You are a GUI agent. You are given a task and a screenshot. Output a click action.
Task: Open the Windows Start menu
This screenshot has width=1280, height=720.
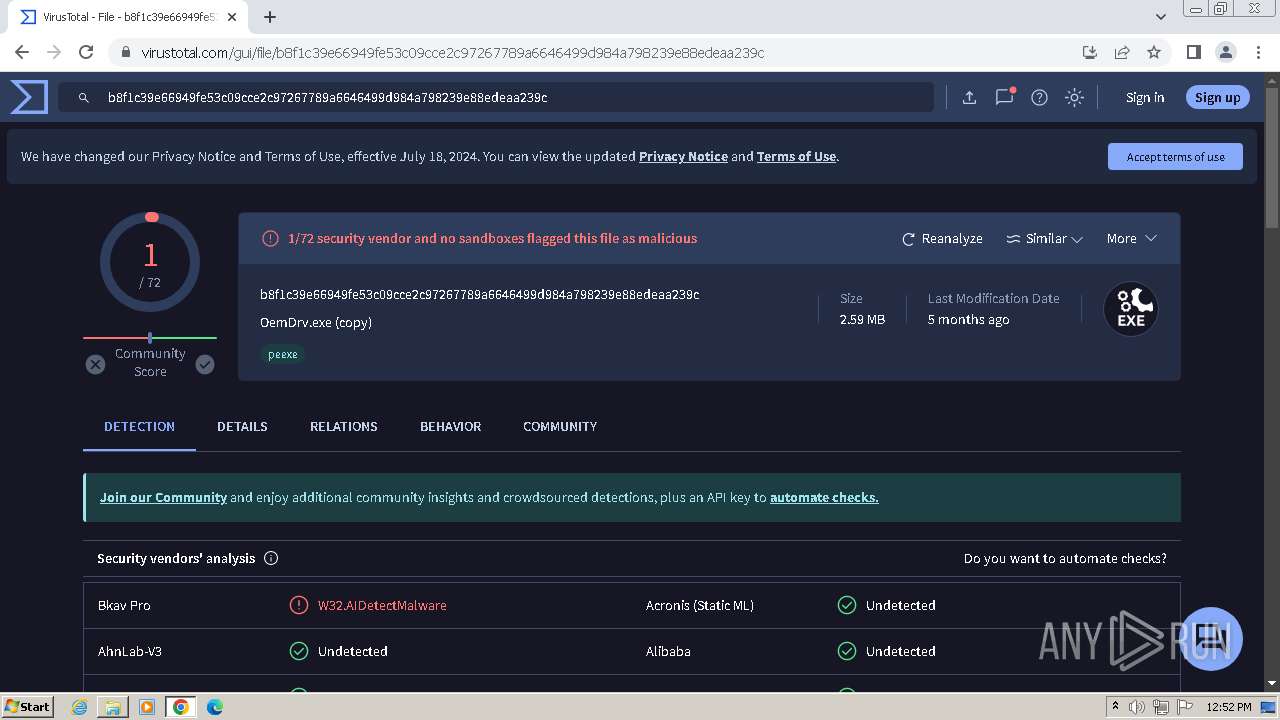pyautogui.click(x=28, y=707)
